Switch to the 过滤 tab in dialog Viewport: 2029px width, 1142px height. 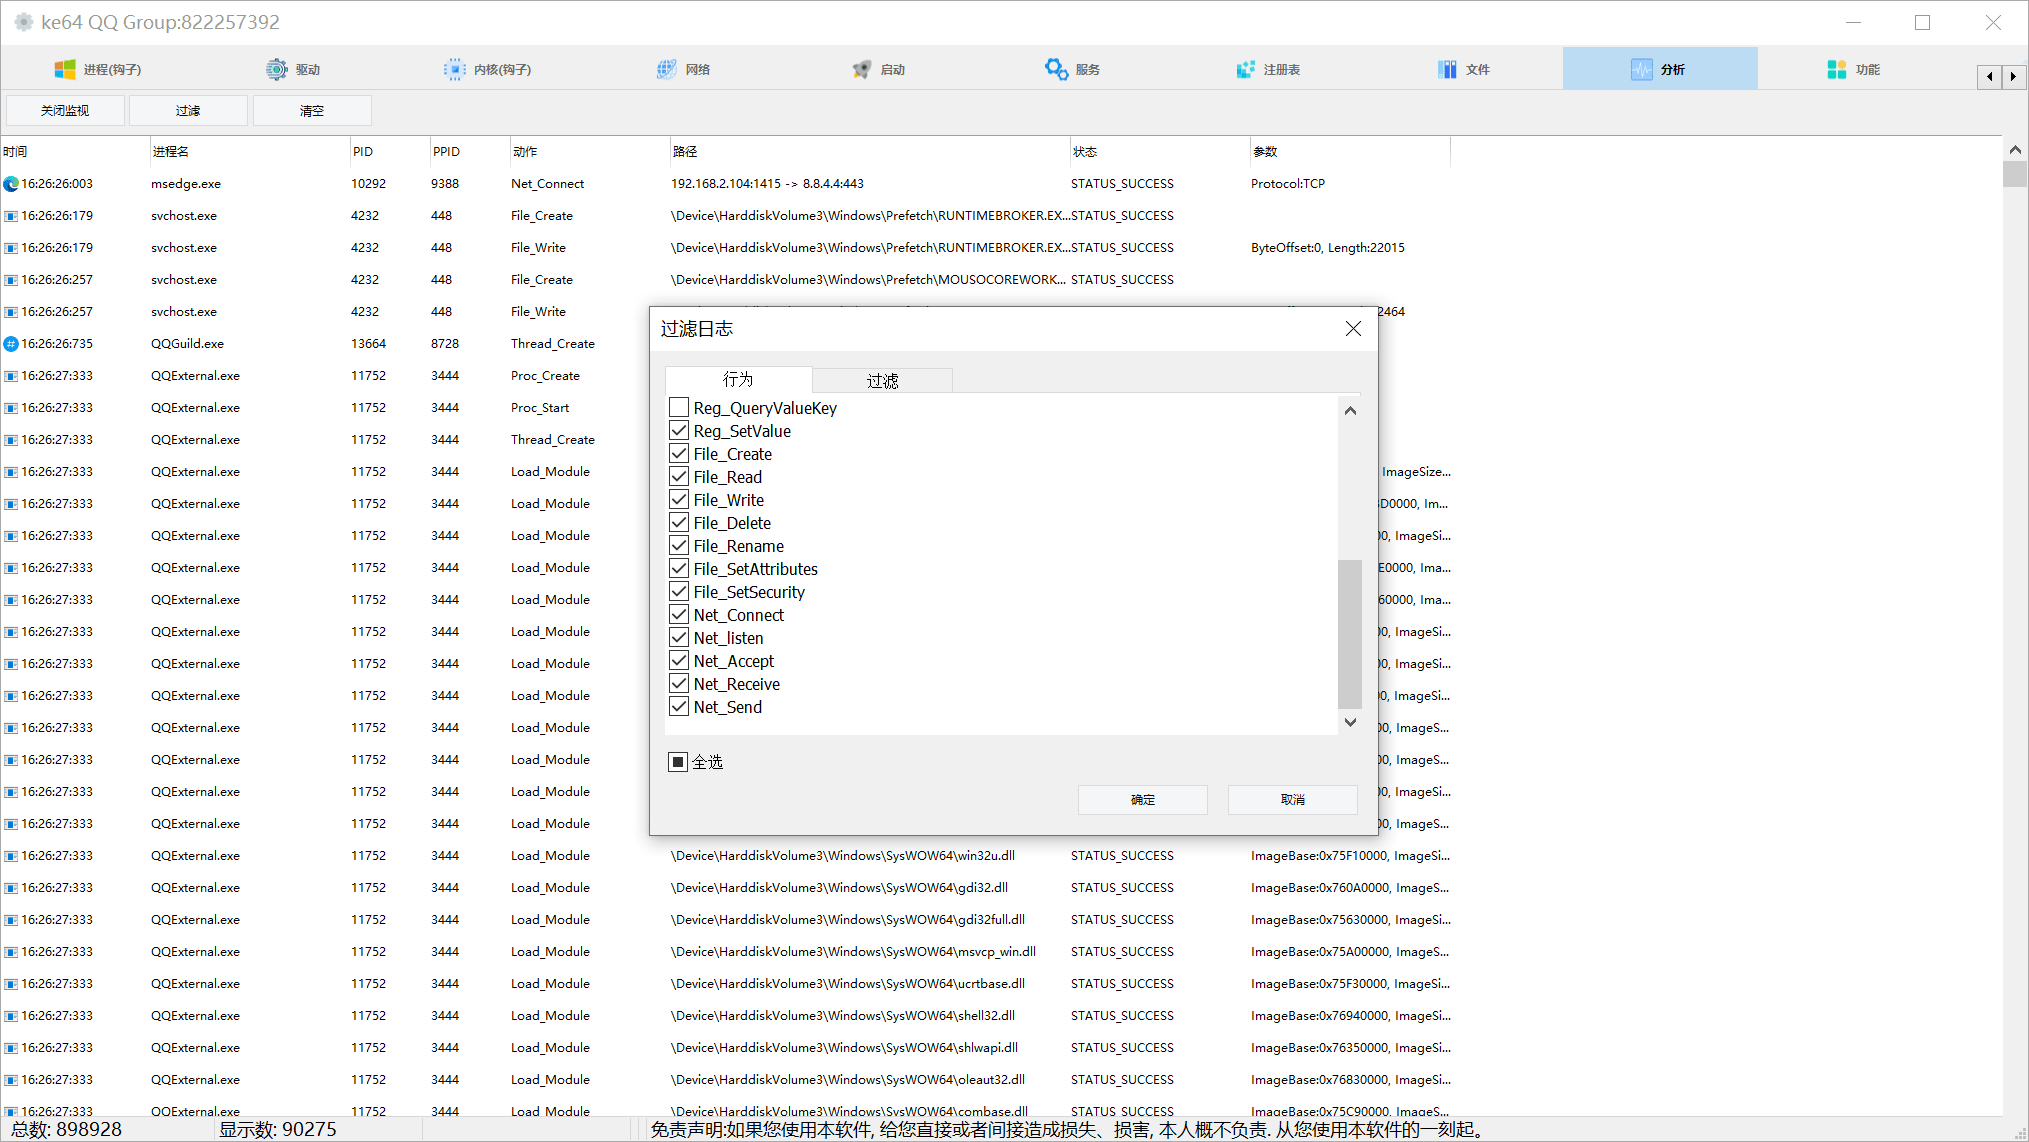point(882,381)
